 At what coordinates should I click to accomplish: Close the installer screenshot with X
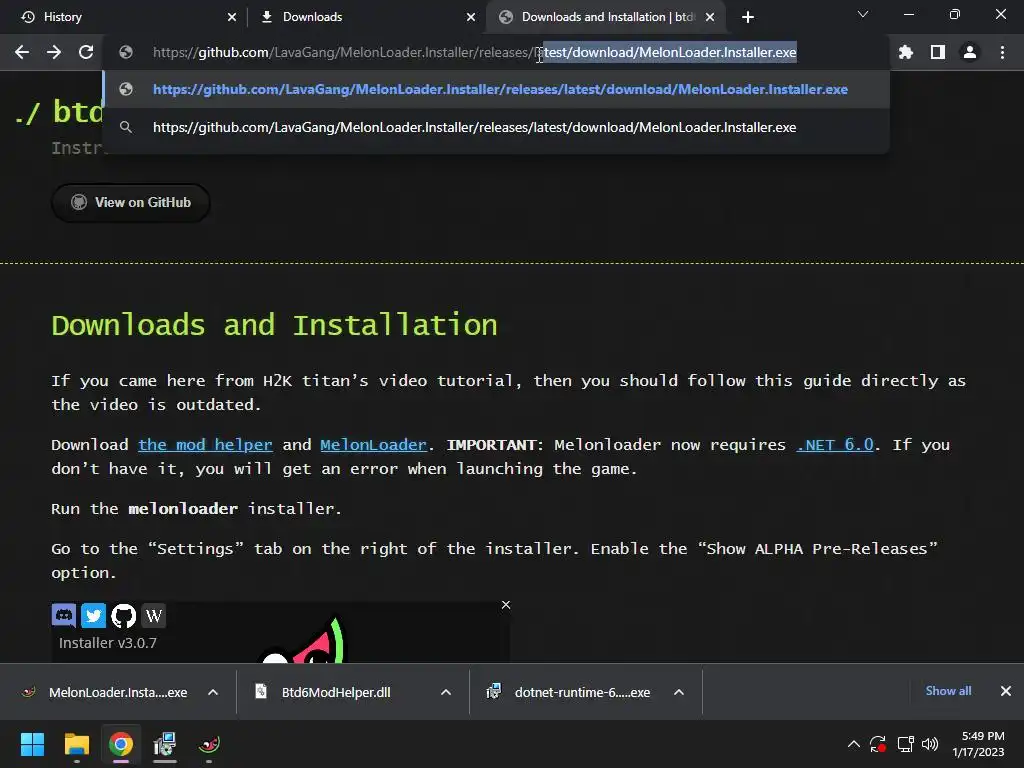pyautogui.click(x=505, y=605)
